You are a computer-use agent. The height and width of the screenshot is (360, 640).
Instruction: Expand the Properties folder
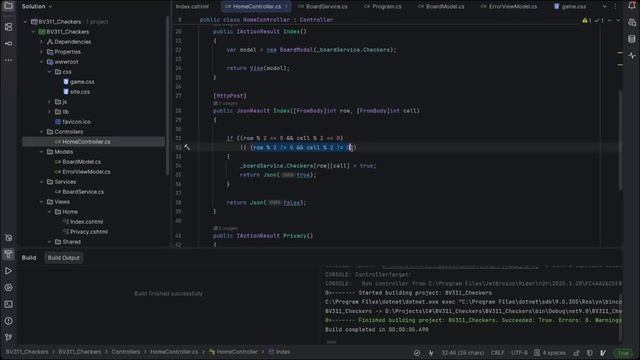[x=41, y=52]
